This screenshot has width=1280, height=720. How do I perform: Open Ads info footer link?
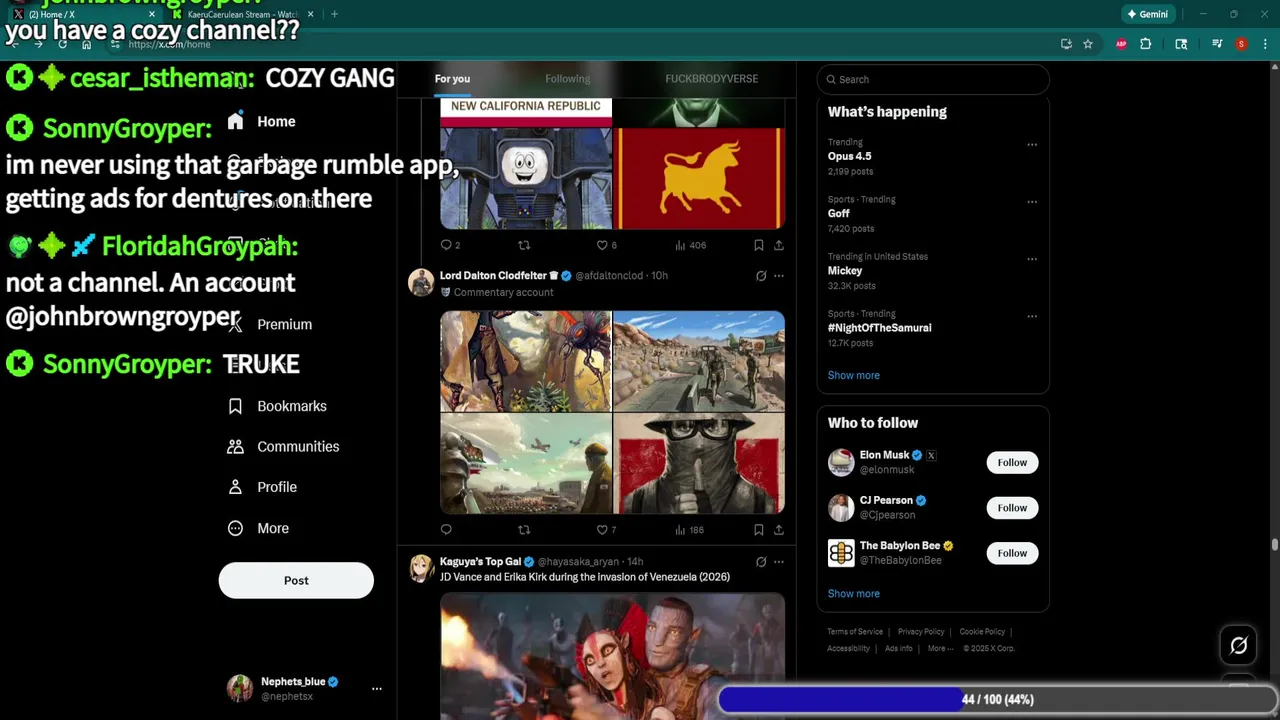tap(898, 648)
